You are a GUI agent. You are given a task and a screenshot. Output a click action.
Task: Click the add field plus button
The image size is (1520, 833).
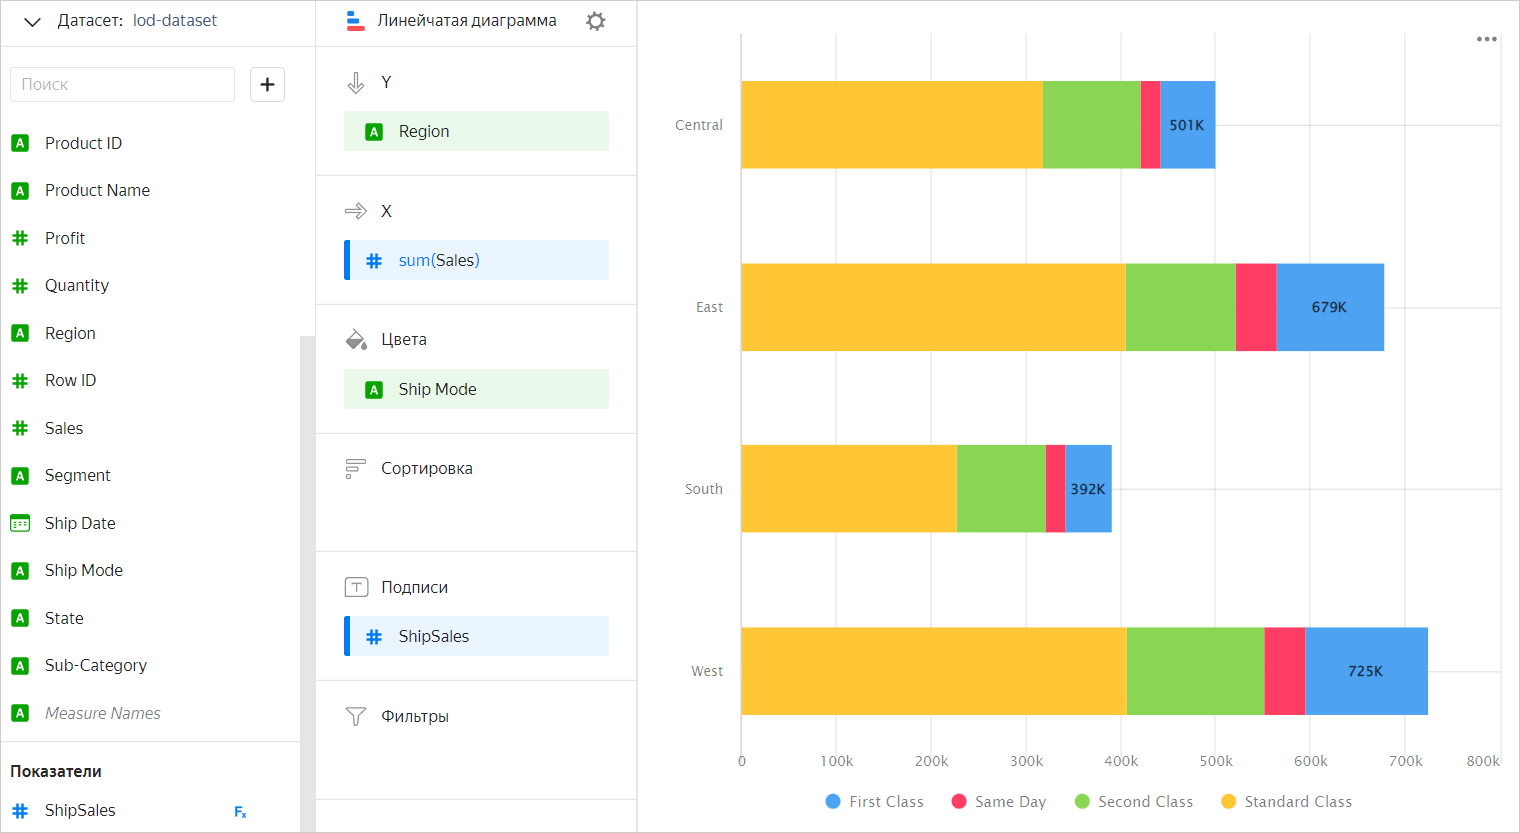coord(267,85)
